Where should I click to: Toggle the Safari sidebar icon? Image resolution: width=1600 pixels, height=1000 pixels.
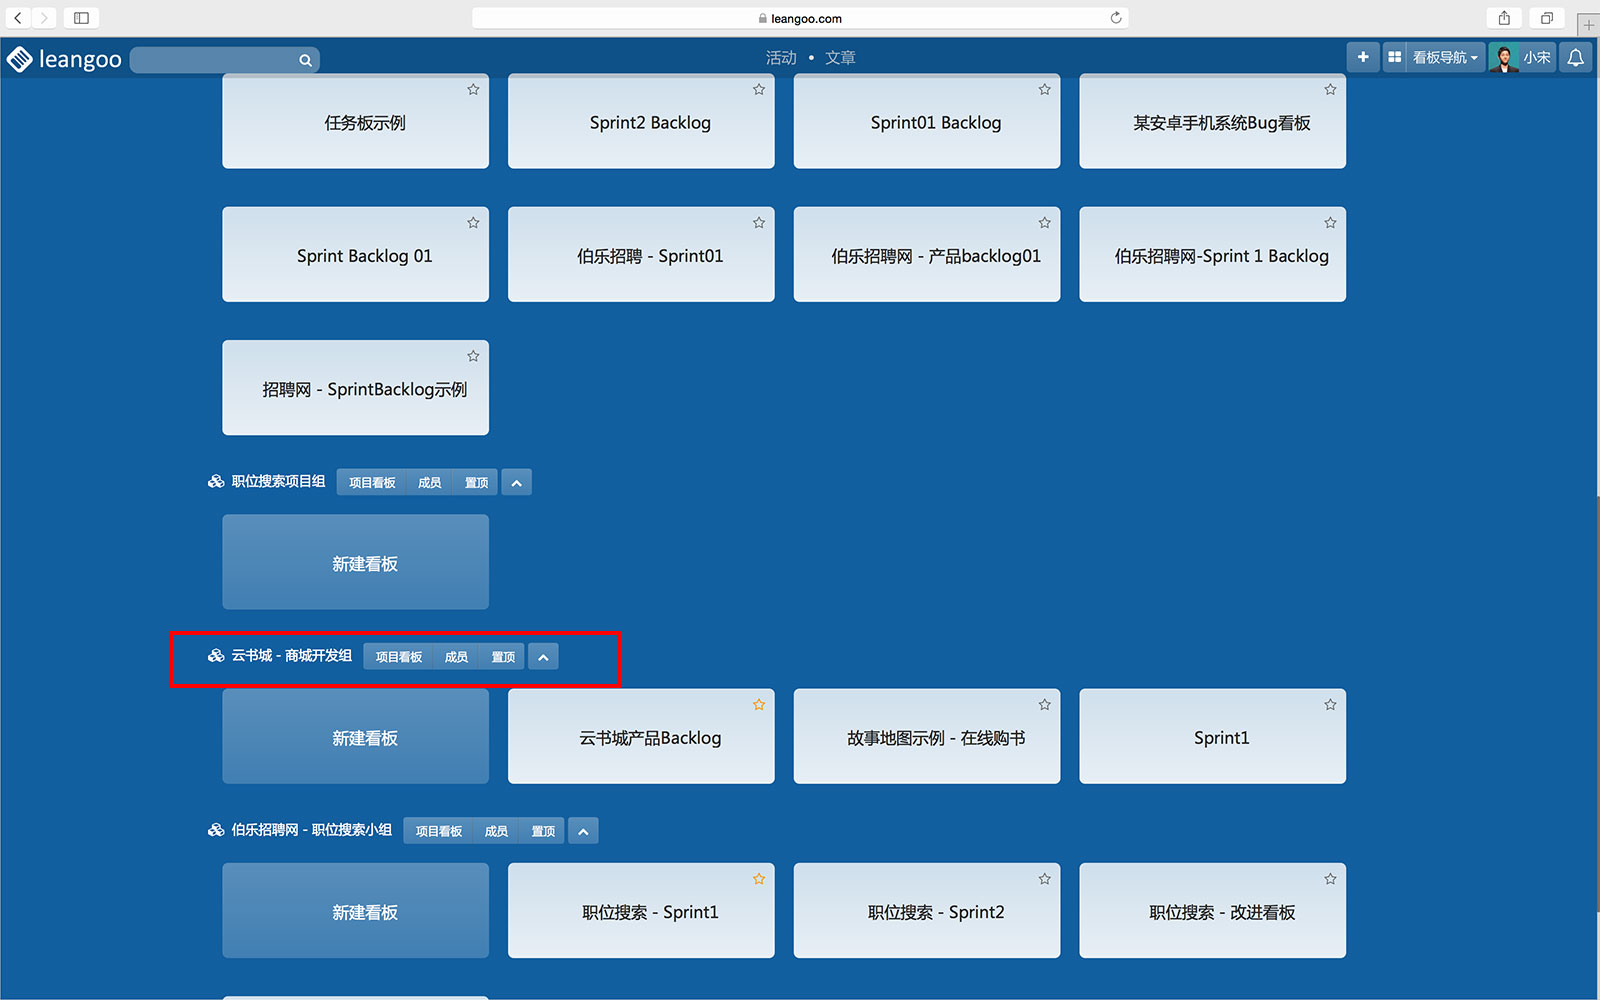(x=81, y=18)
